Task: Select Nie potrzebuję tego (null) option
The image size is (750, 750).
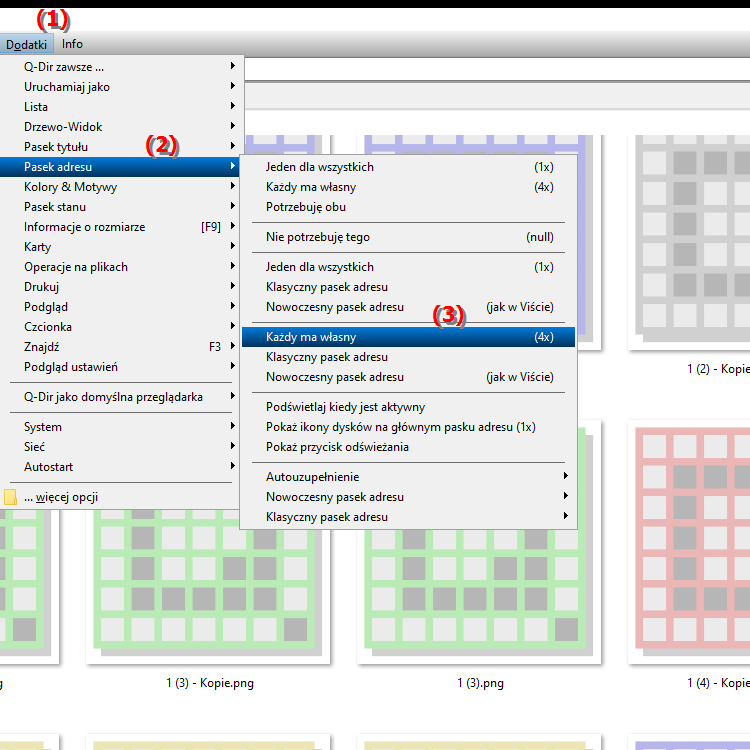Action: (x=408, y=237)
